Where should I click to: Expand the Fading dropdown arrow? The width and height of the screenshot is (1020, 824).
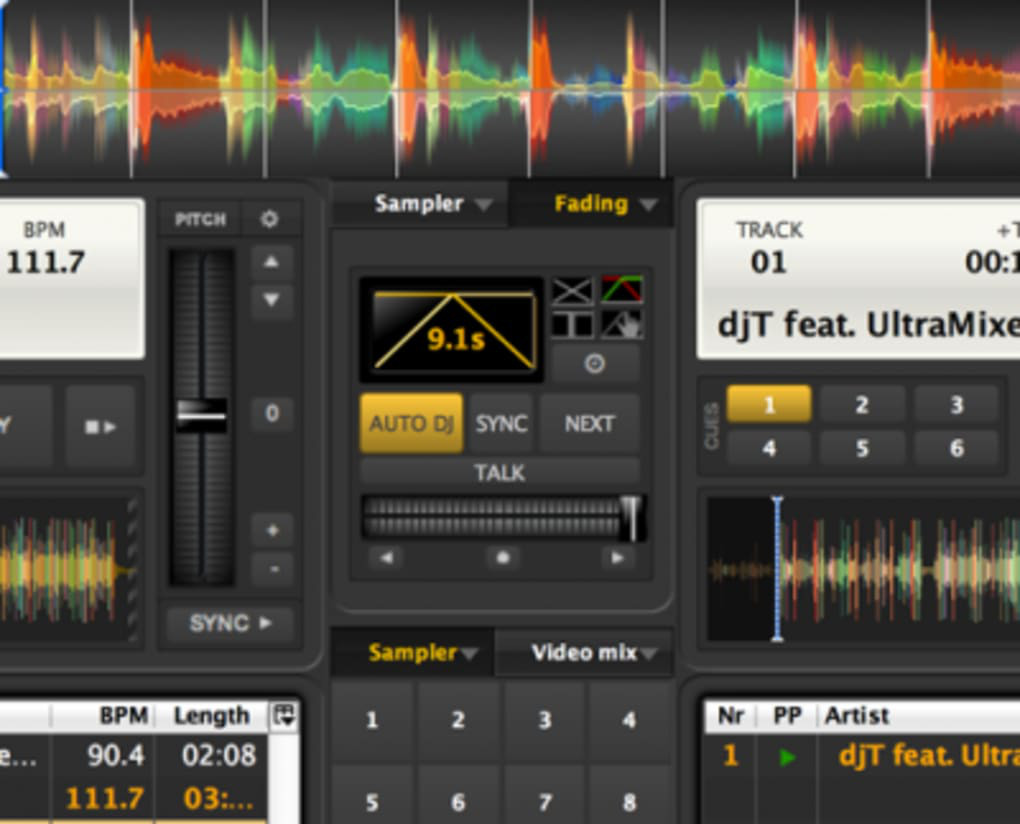click(x=648, y=206)
